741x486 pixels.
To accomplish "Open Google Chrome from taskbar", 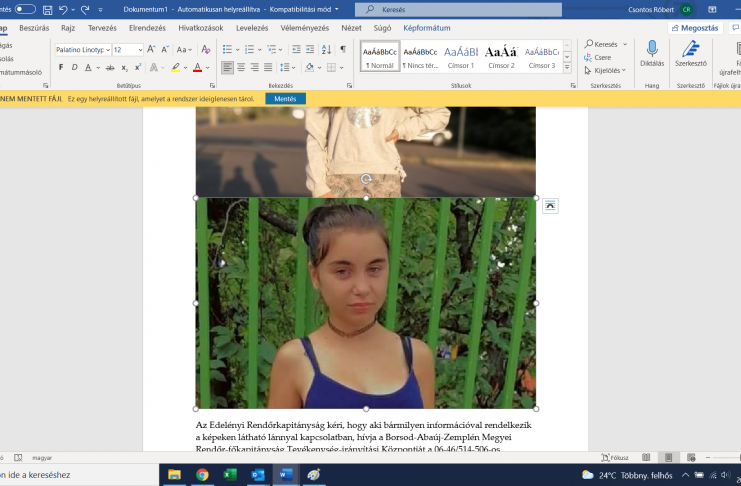I will pyautogui.click(x=202, y=475).
